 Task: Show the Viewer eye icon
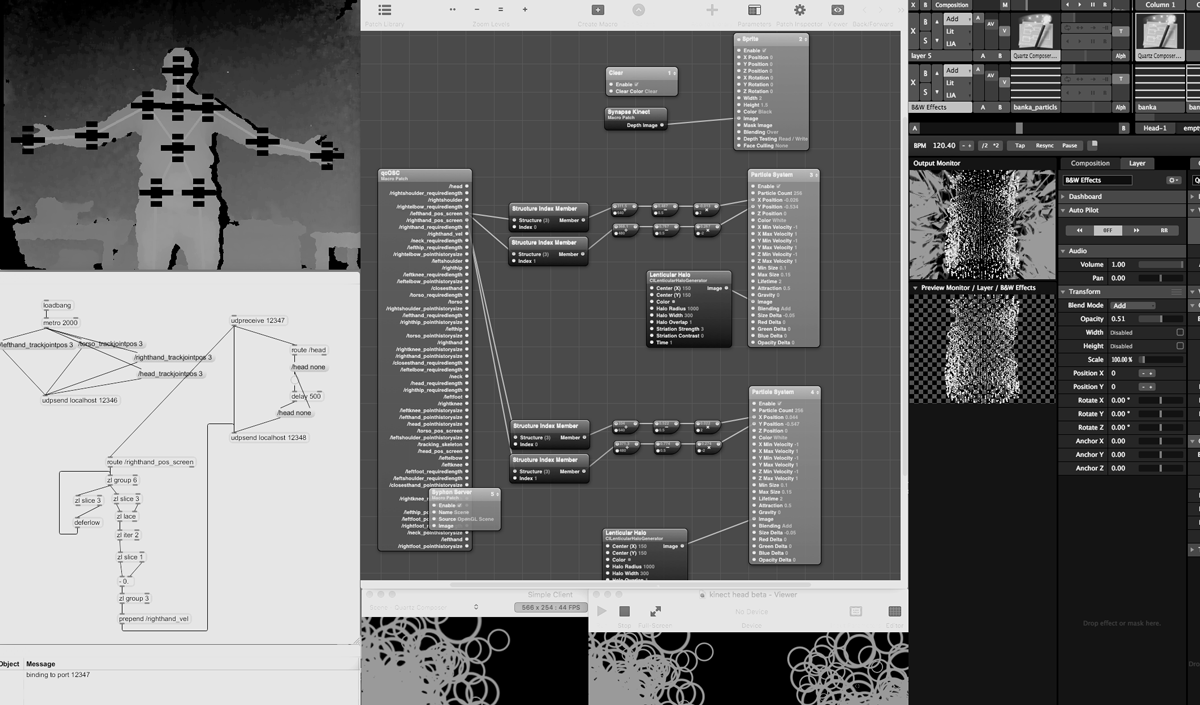[x=838, y=10]
